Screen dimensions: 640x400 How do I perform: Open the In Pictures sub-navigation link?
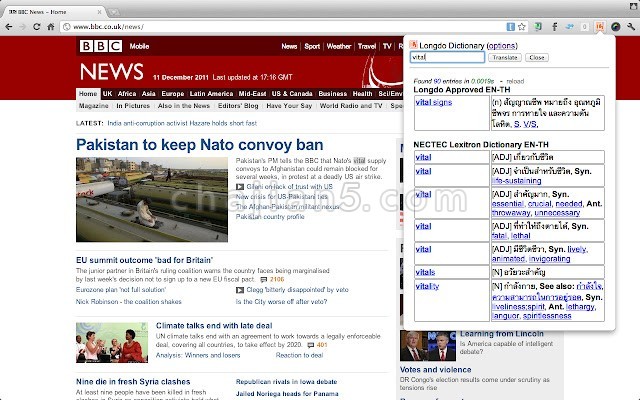[x=133, y=106]
